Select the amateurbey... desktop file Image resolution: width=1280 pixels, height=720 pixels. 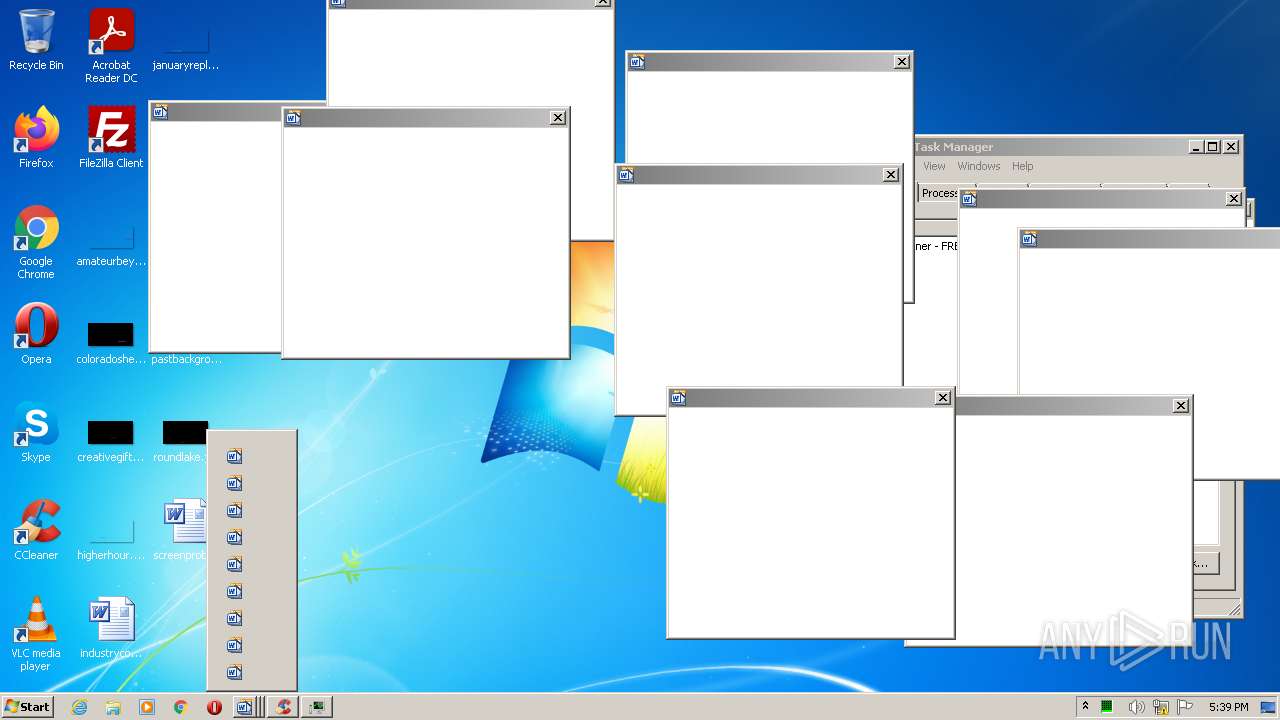(111, 241)
